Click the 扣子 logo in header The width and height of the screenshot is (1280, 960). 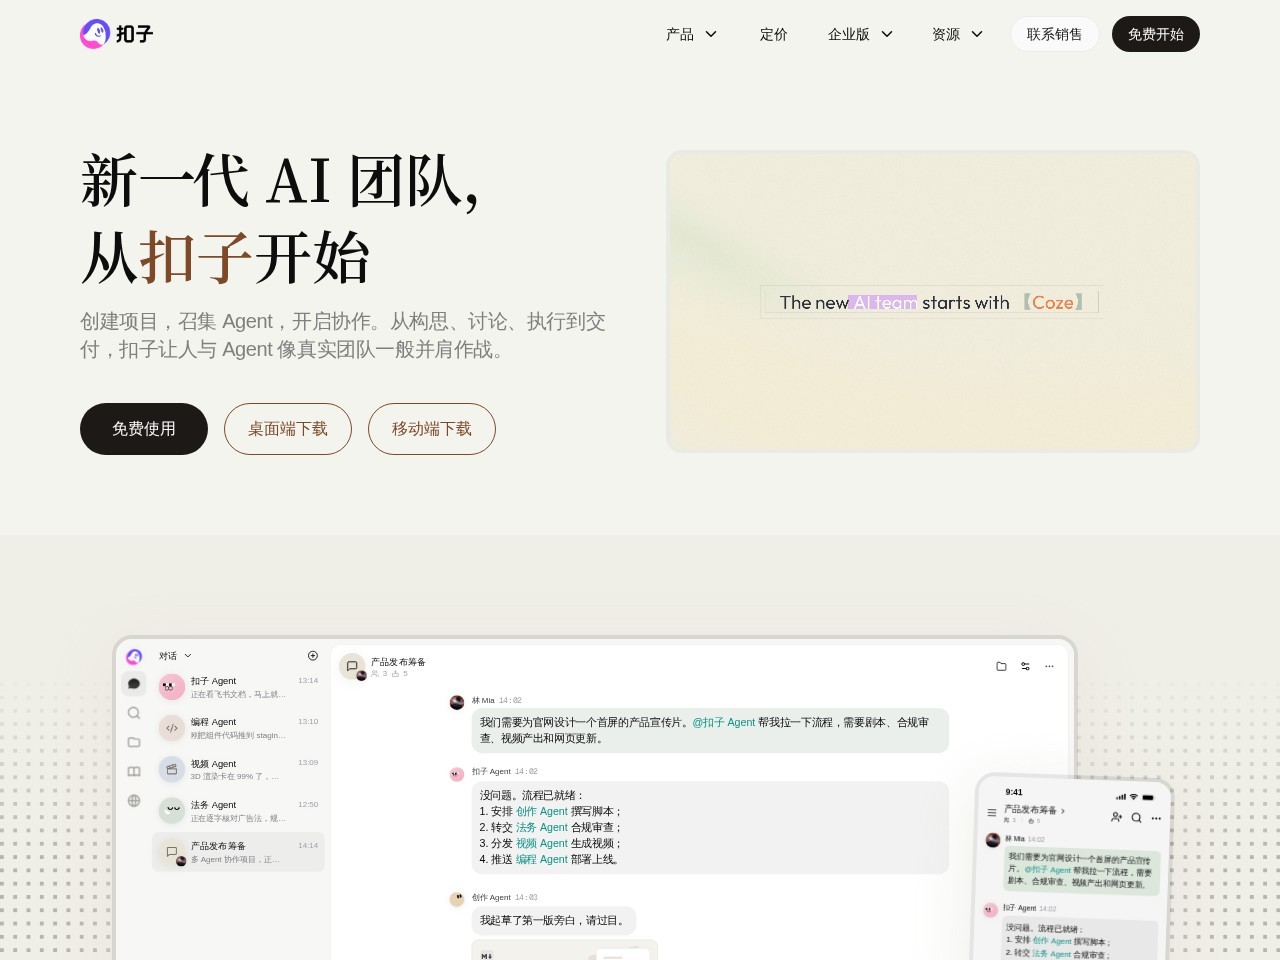coord(117,34)
